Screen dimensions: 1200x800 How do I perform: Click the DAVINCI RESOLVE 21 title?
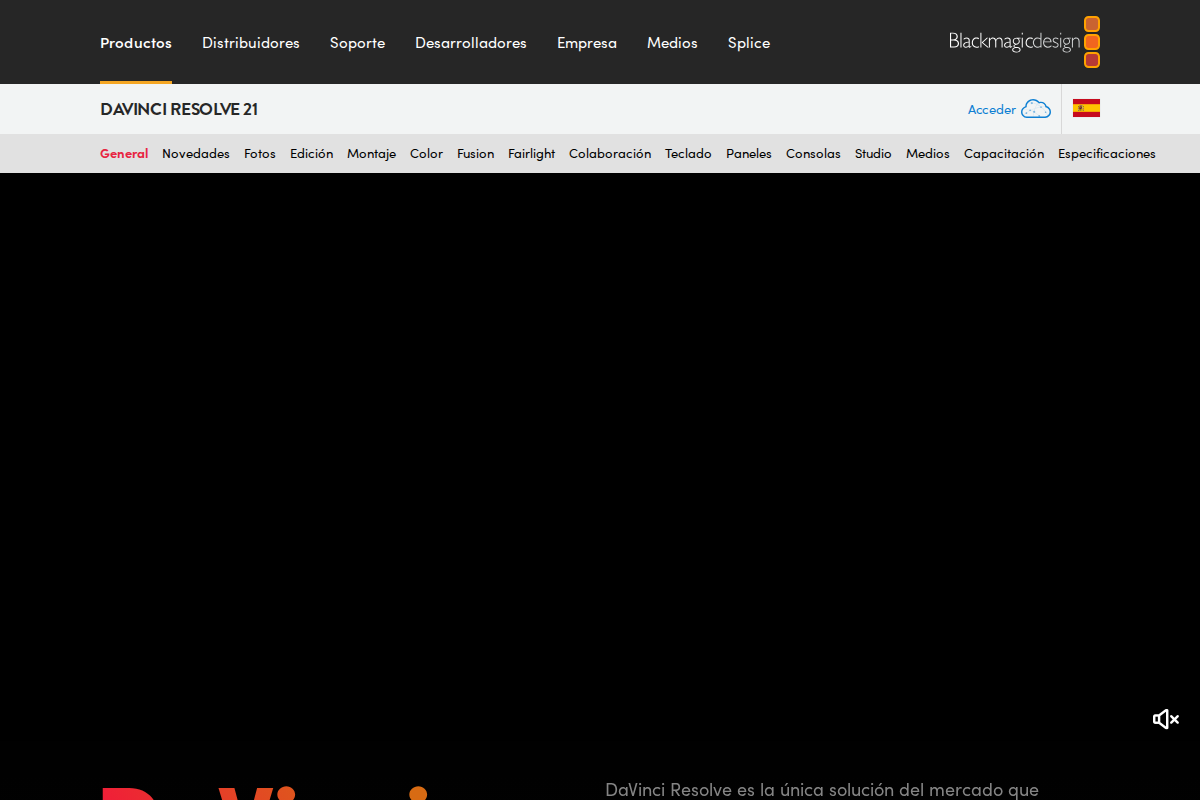[179, 109]
